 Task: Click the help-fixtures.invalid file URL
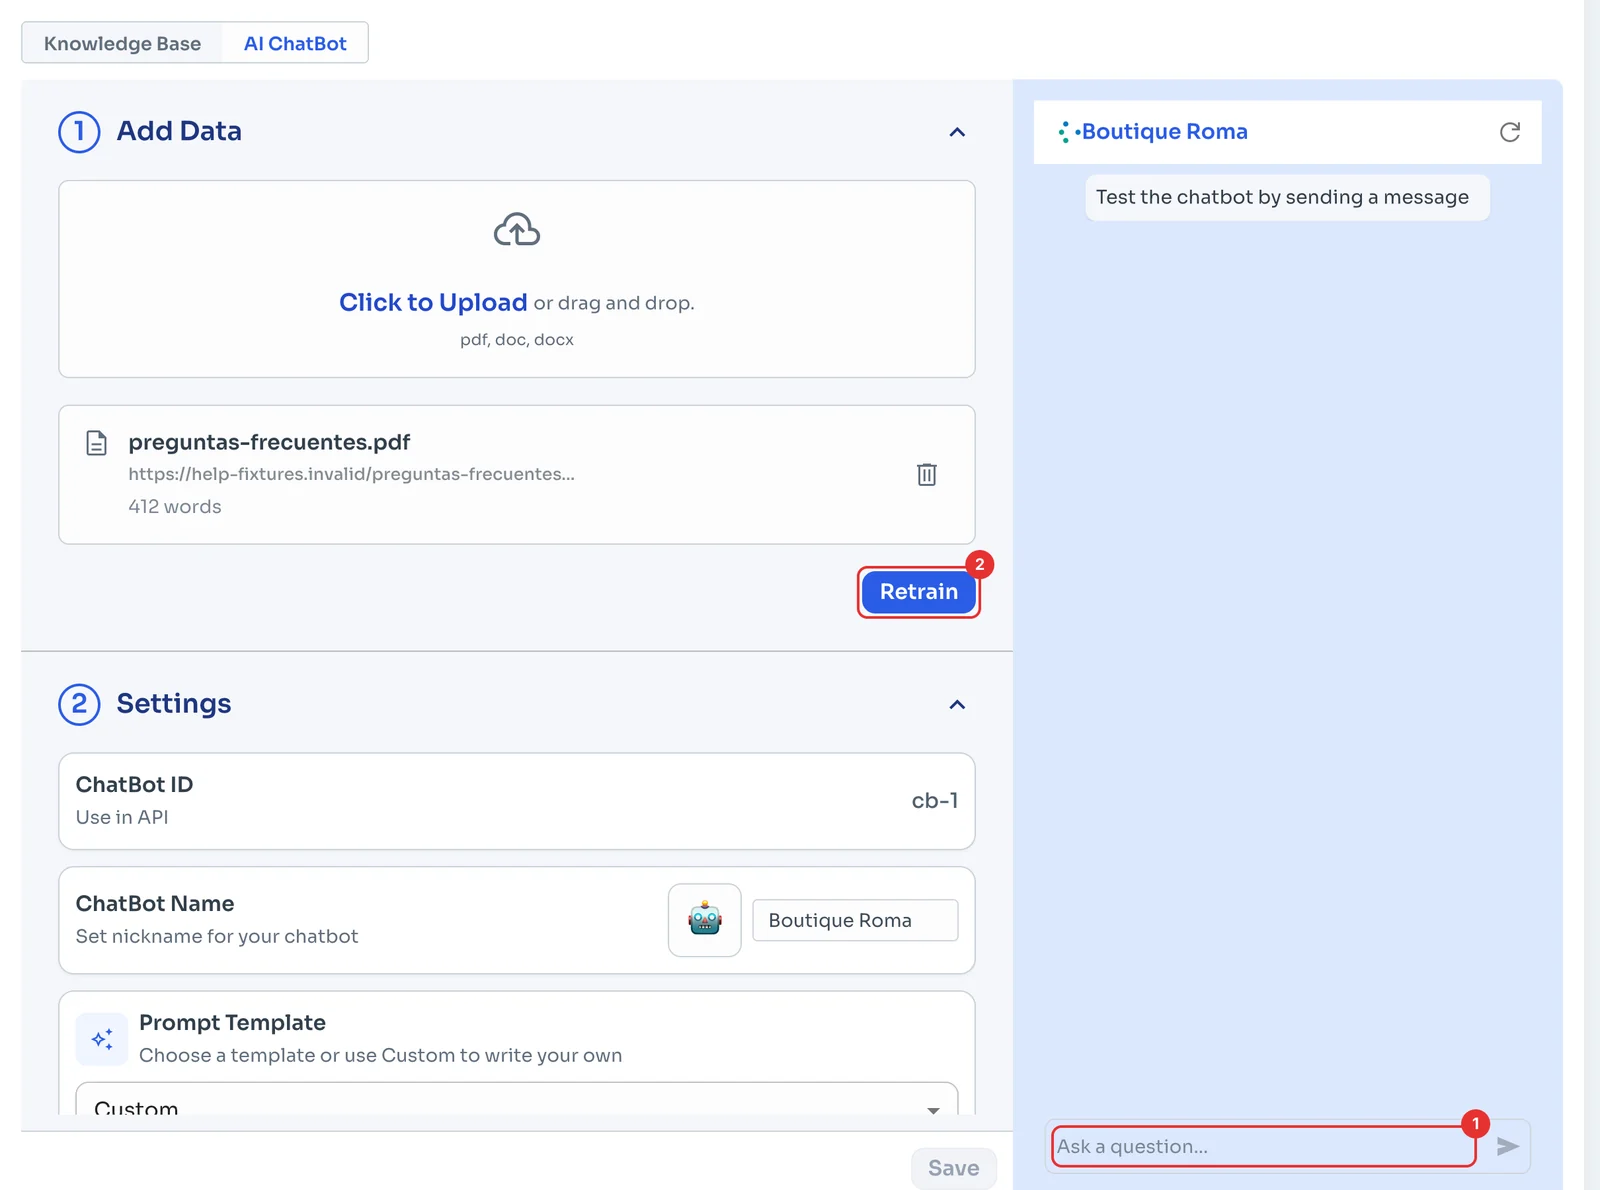(x=351, y=474)
